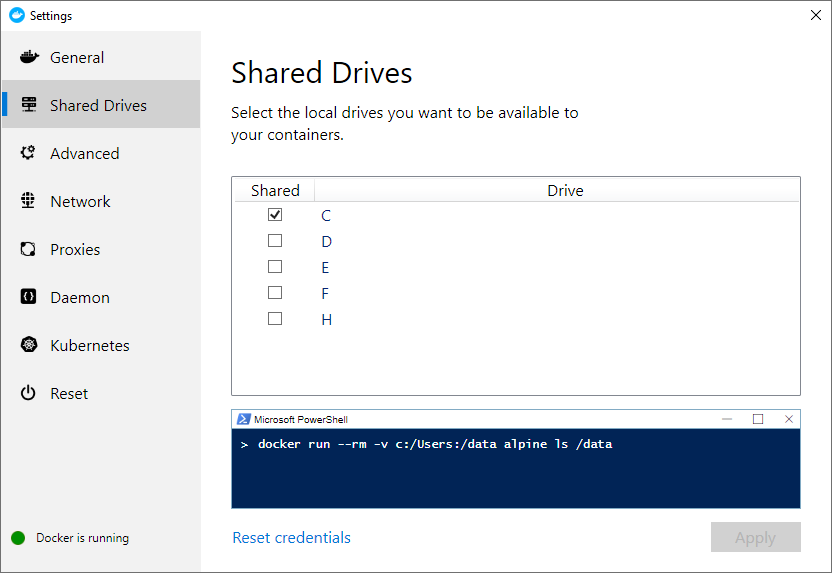
Task: Switch to the Kubernetes settings page
Action: click(x=101, y=345)
